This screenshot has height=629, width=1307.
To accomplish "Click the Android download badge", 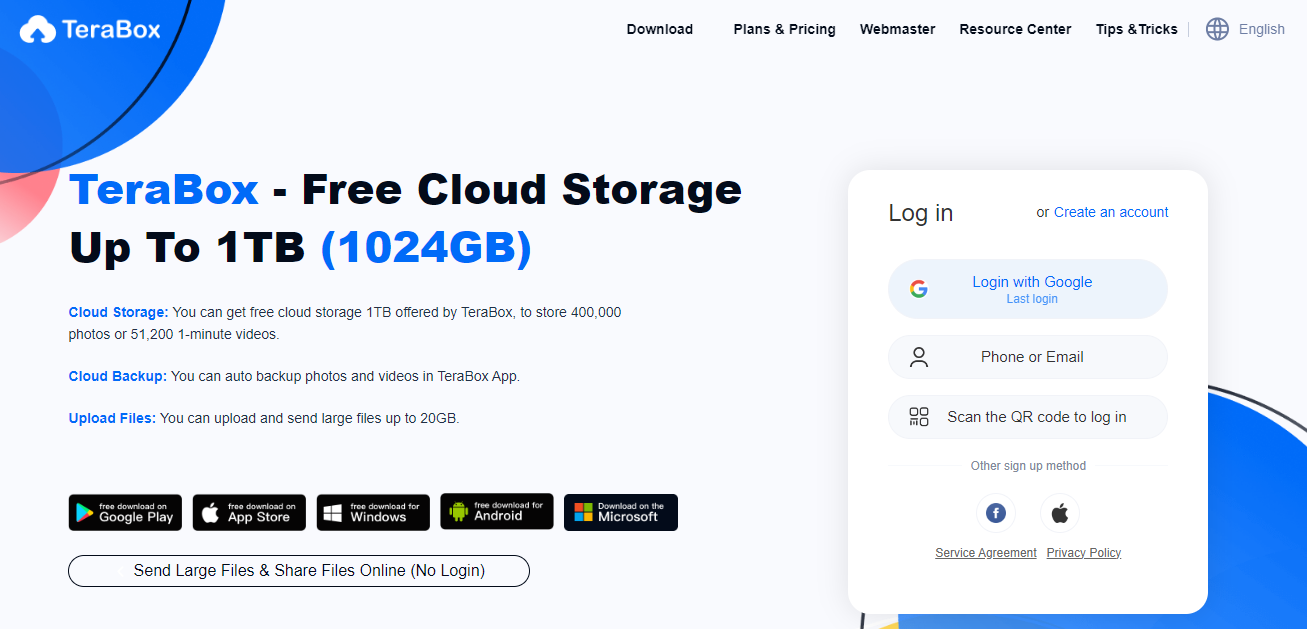I will pyautogui.click(x=497, y=512).
